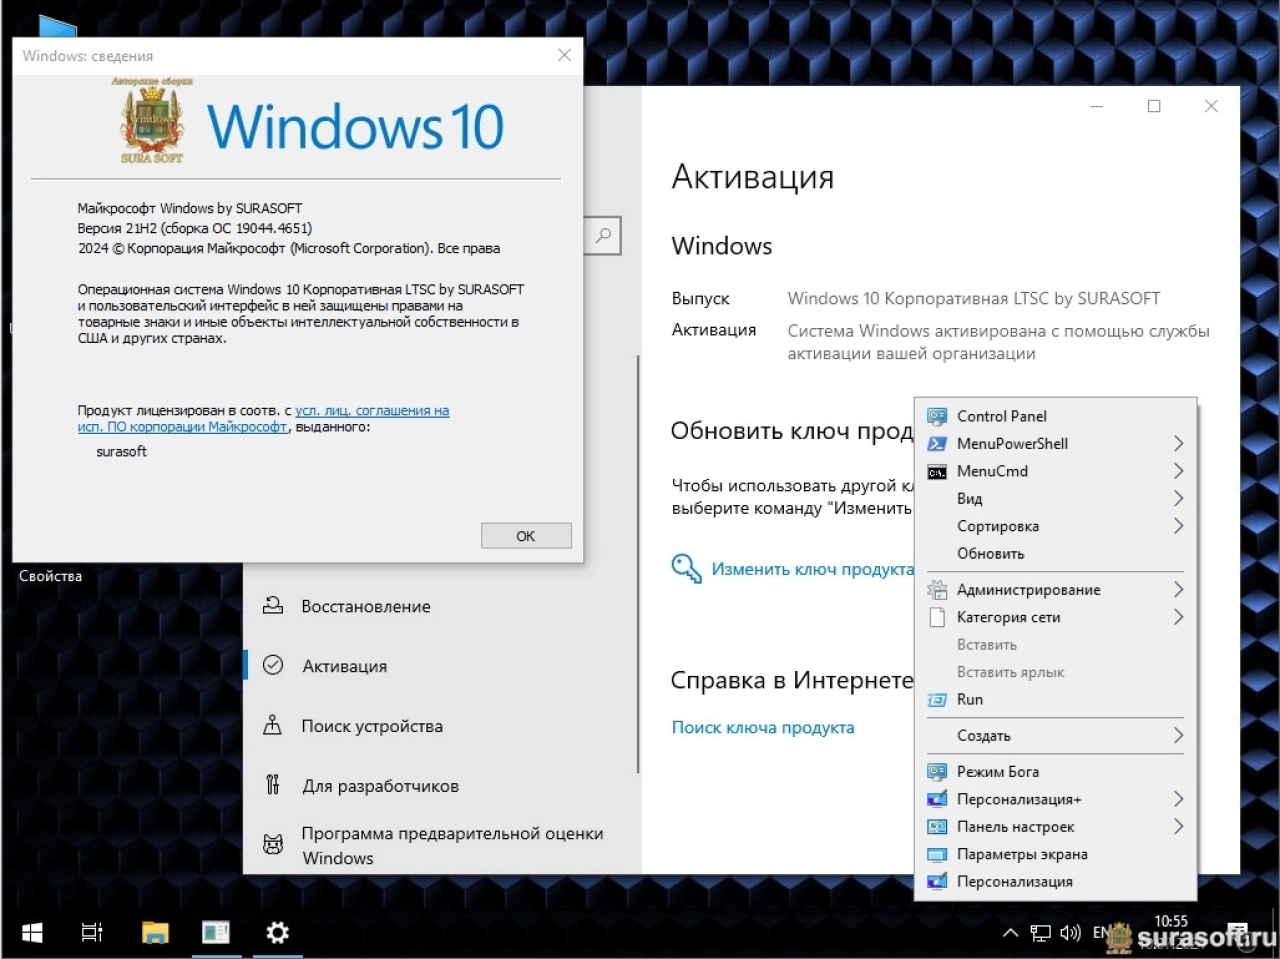Click the Параметры экрана monitor icon
This screenshot has width=1280, height=959.
[937, 855]
